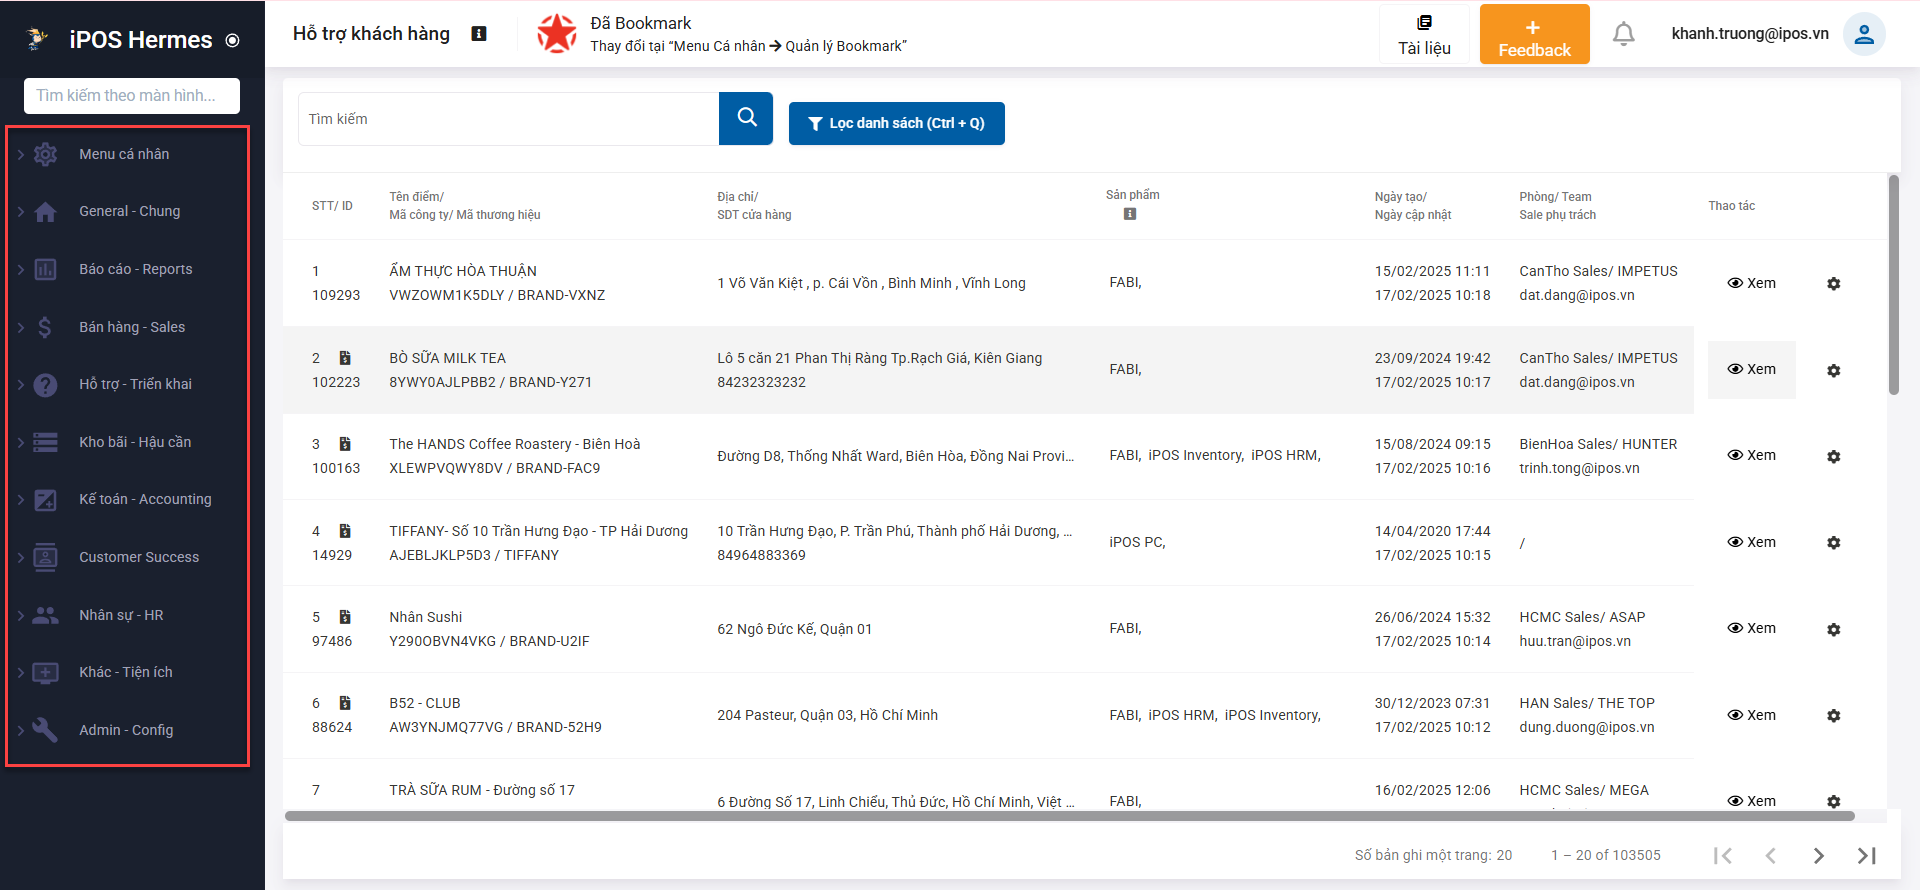Expand the Menu cá nhân chevron
The width and height of the screenshot is (1920, 890).
pos(20,154)
